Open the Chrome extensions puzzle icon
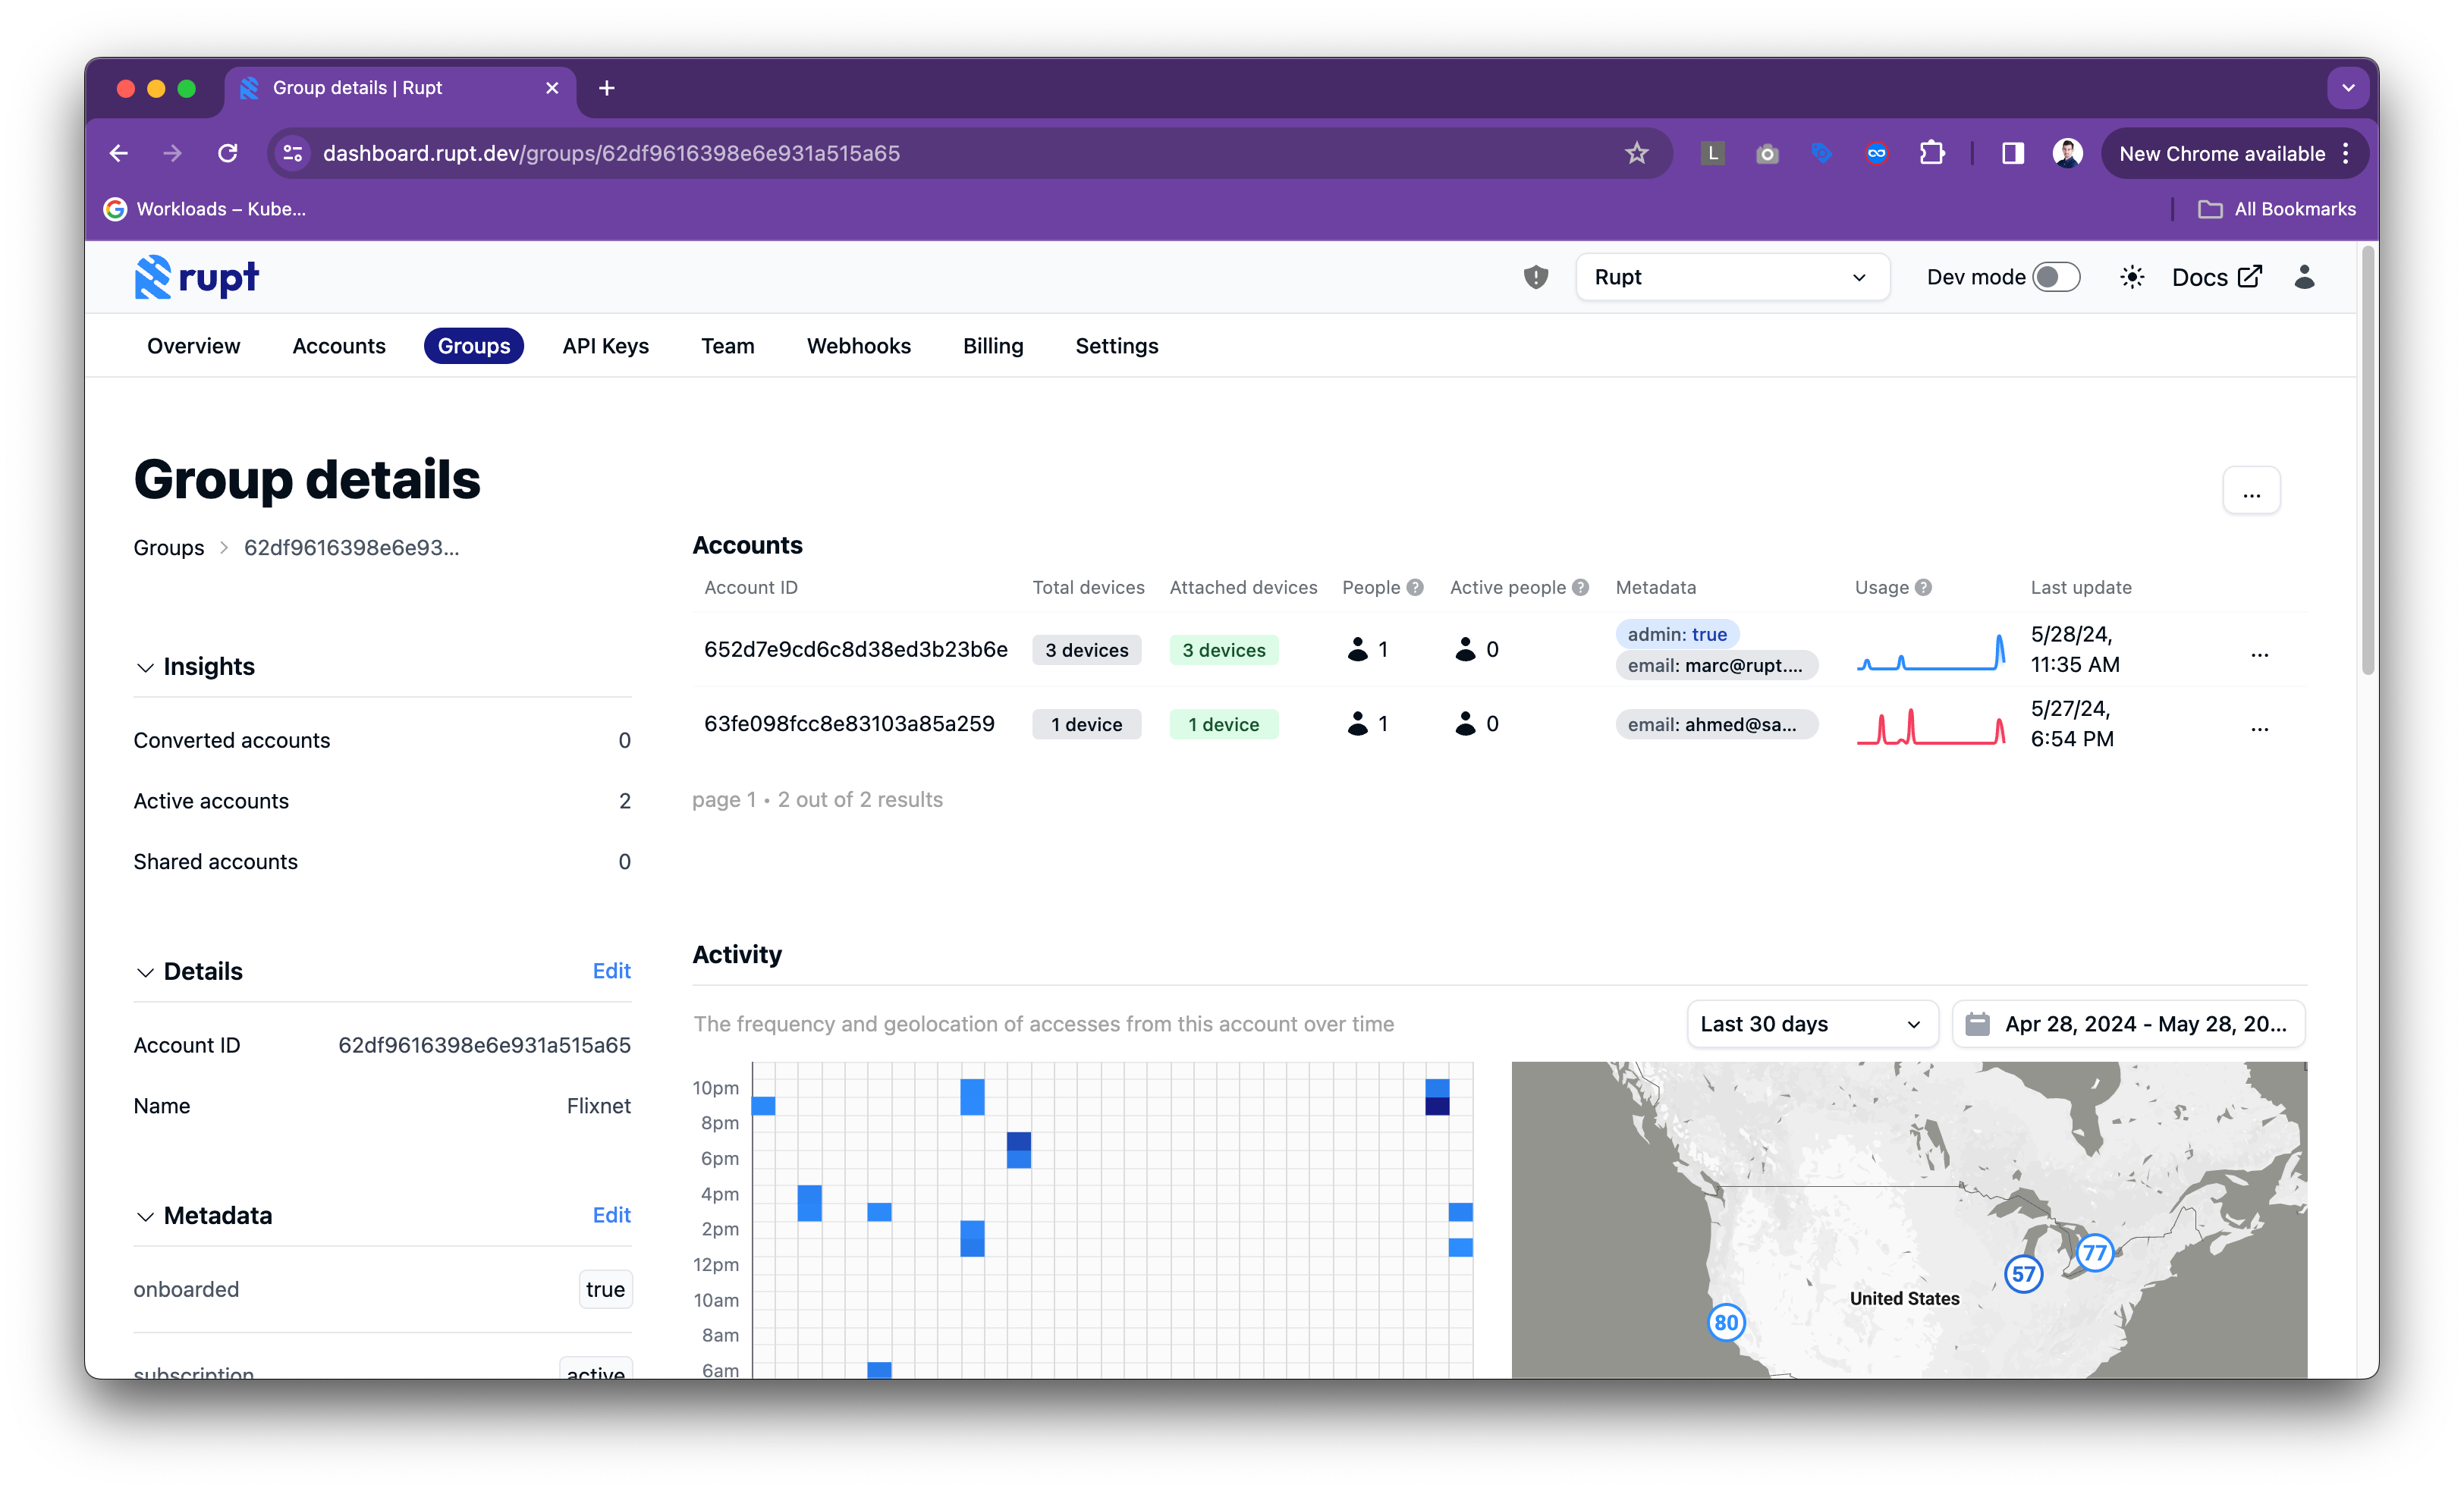This screenshot has width=2464, height=1491. click(x=1932, y=153)
